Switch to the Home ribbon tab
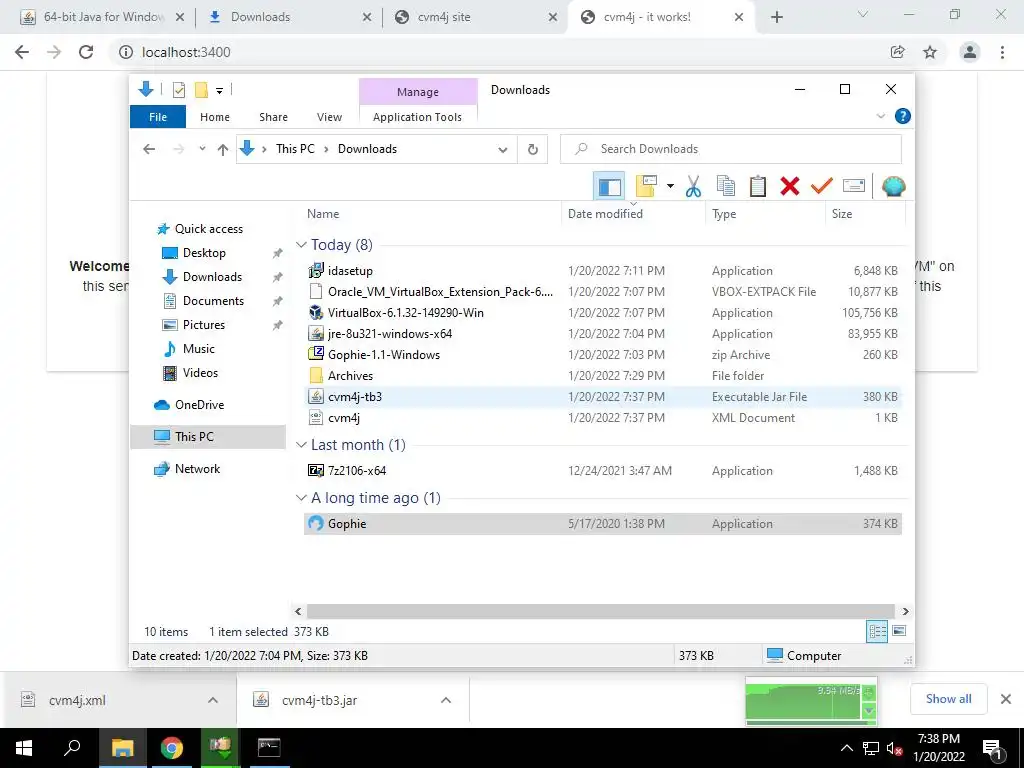Image resolution: width=1024 pixels, height=768 pixels. [215, 117]
